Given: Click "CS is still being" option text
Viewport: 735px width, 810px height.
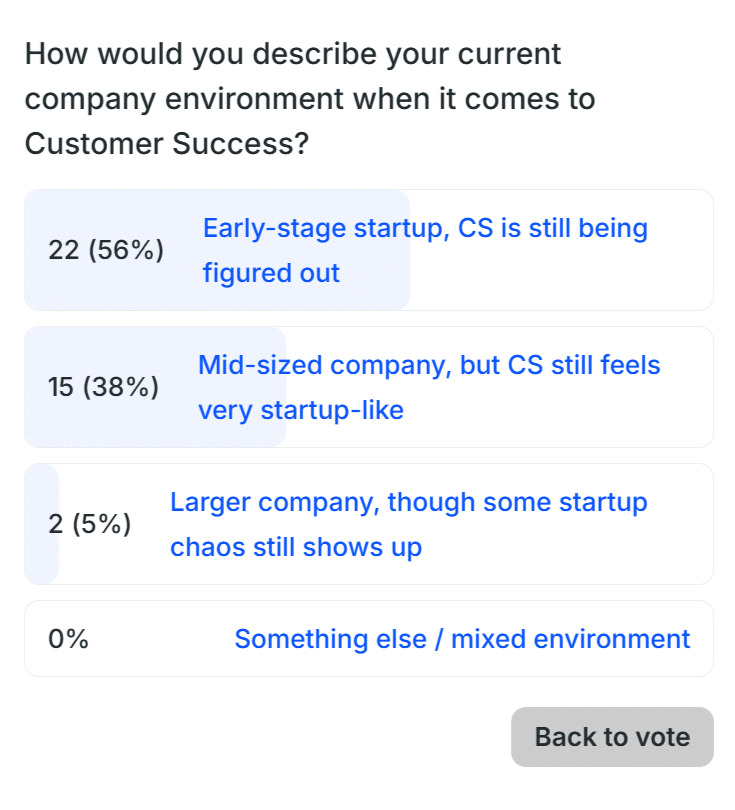Looking at the screenshot, I should pyautogui.click(x=552, y=228).
